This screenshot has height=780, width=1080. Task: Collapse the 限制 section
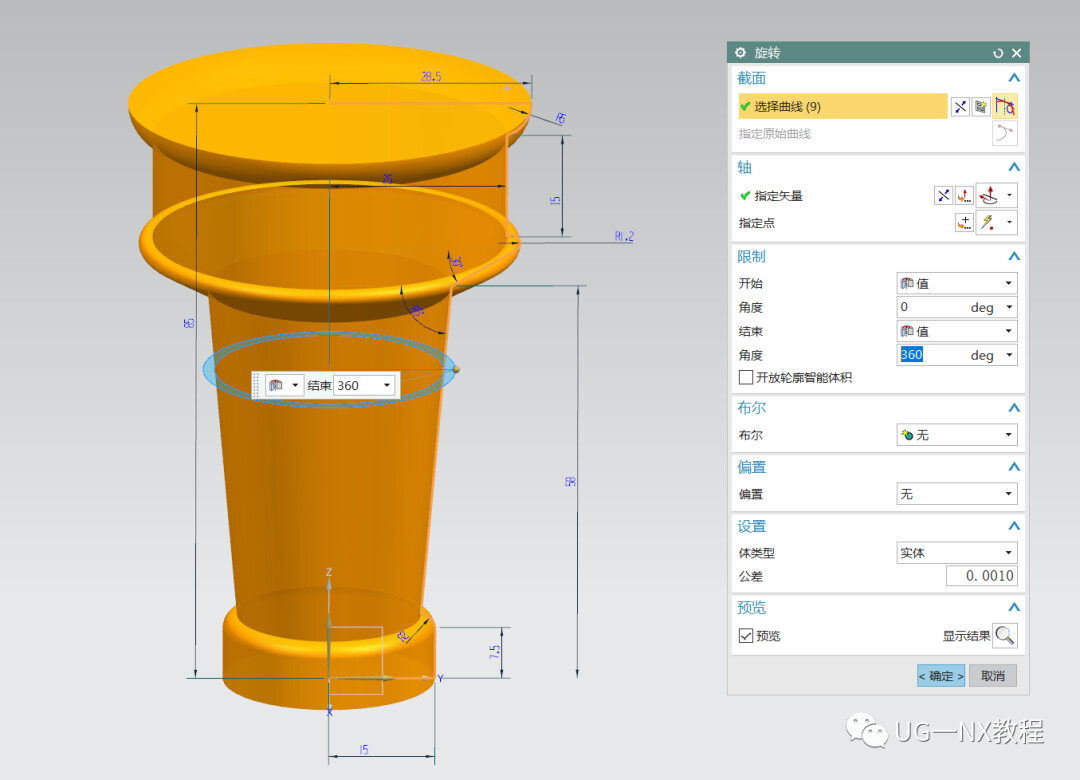(1014, 256)
